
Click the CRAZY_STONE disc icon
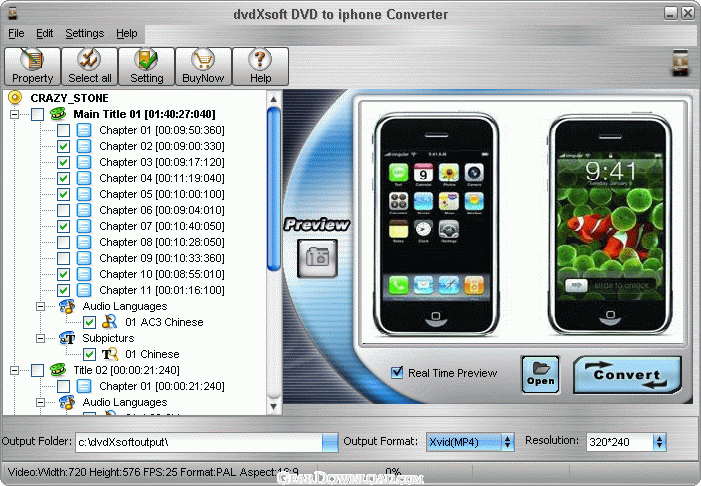coord(15,97)
